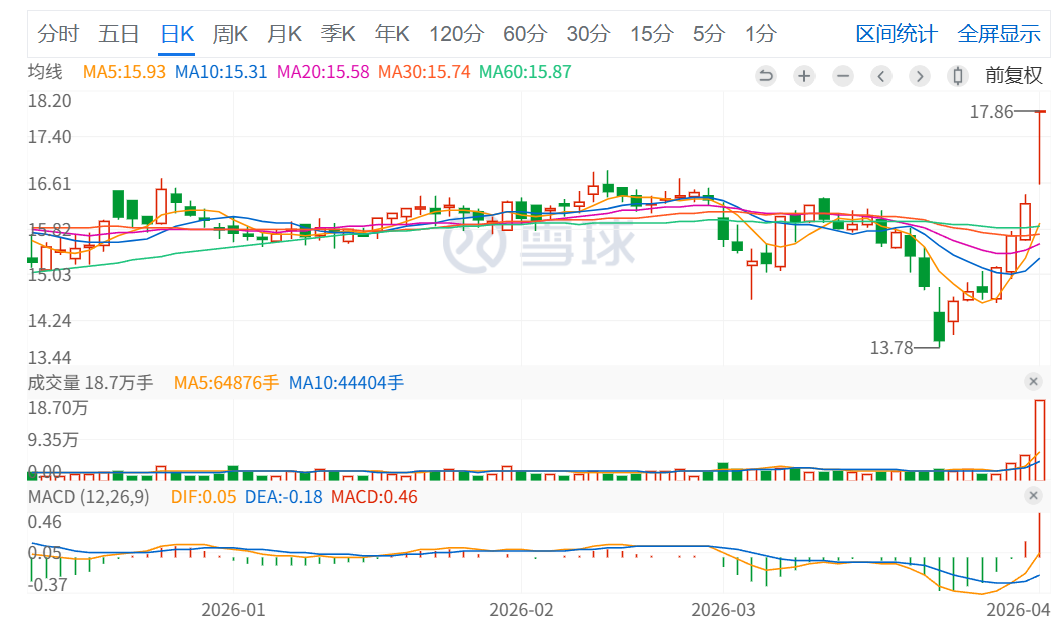The height and width of the screenshot is (630, 1060).
Task: Toggle the MA5:15.93 orange line legend
Action: click(125, 72)
